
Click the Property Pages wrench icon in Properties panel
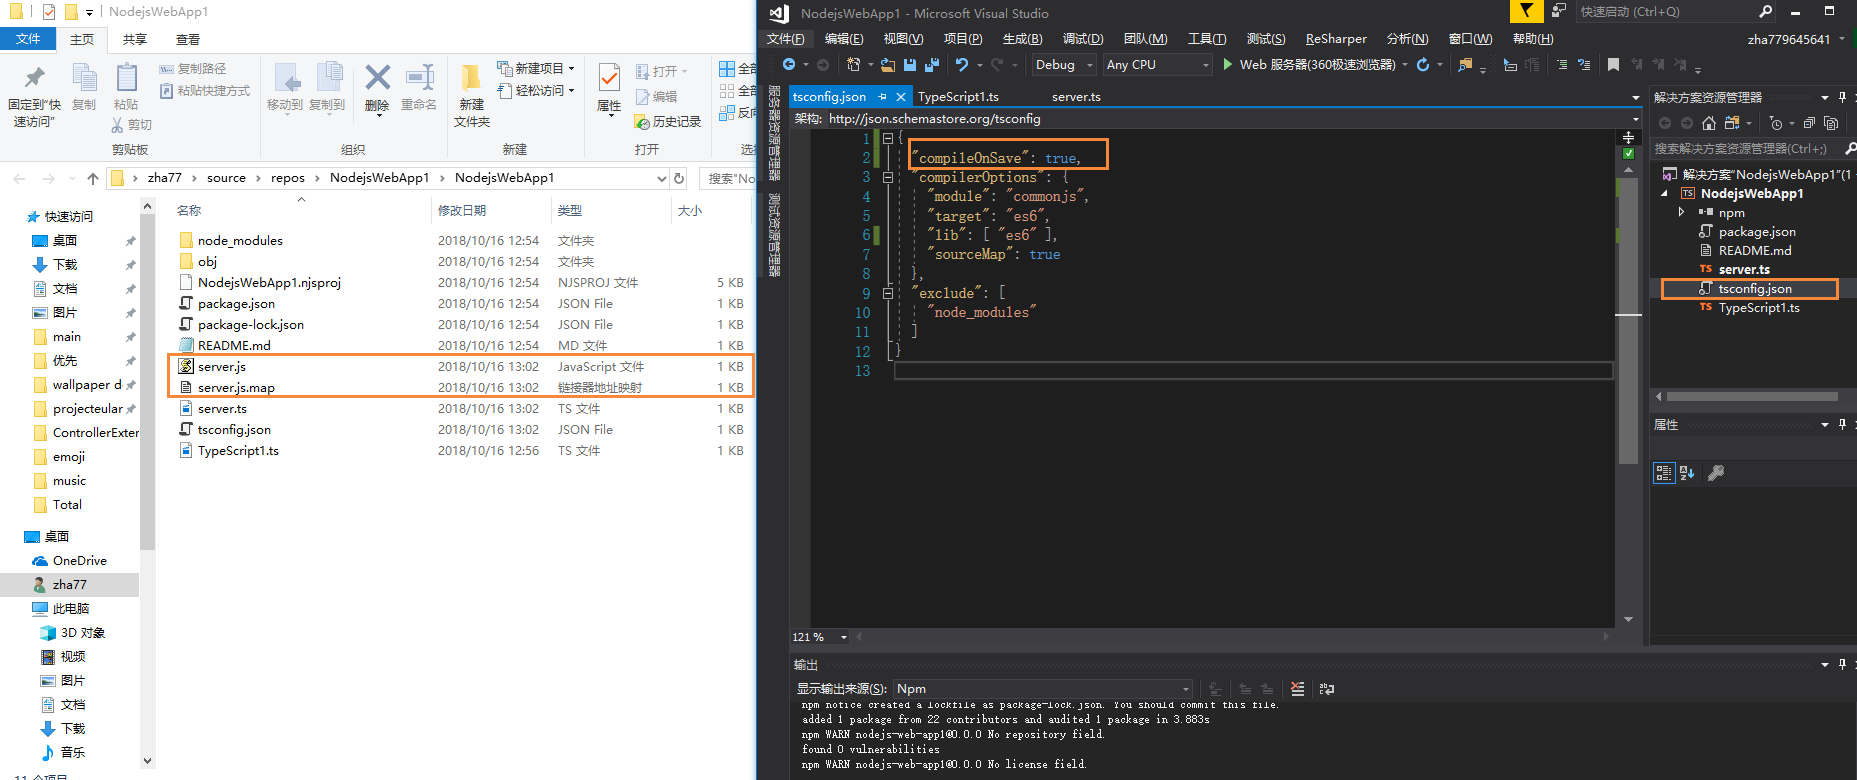pos(1716,473)
